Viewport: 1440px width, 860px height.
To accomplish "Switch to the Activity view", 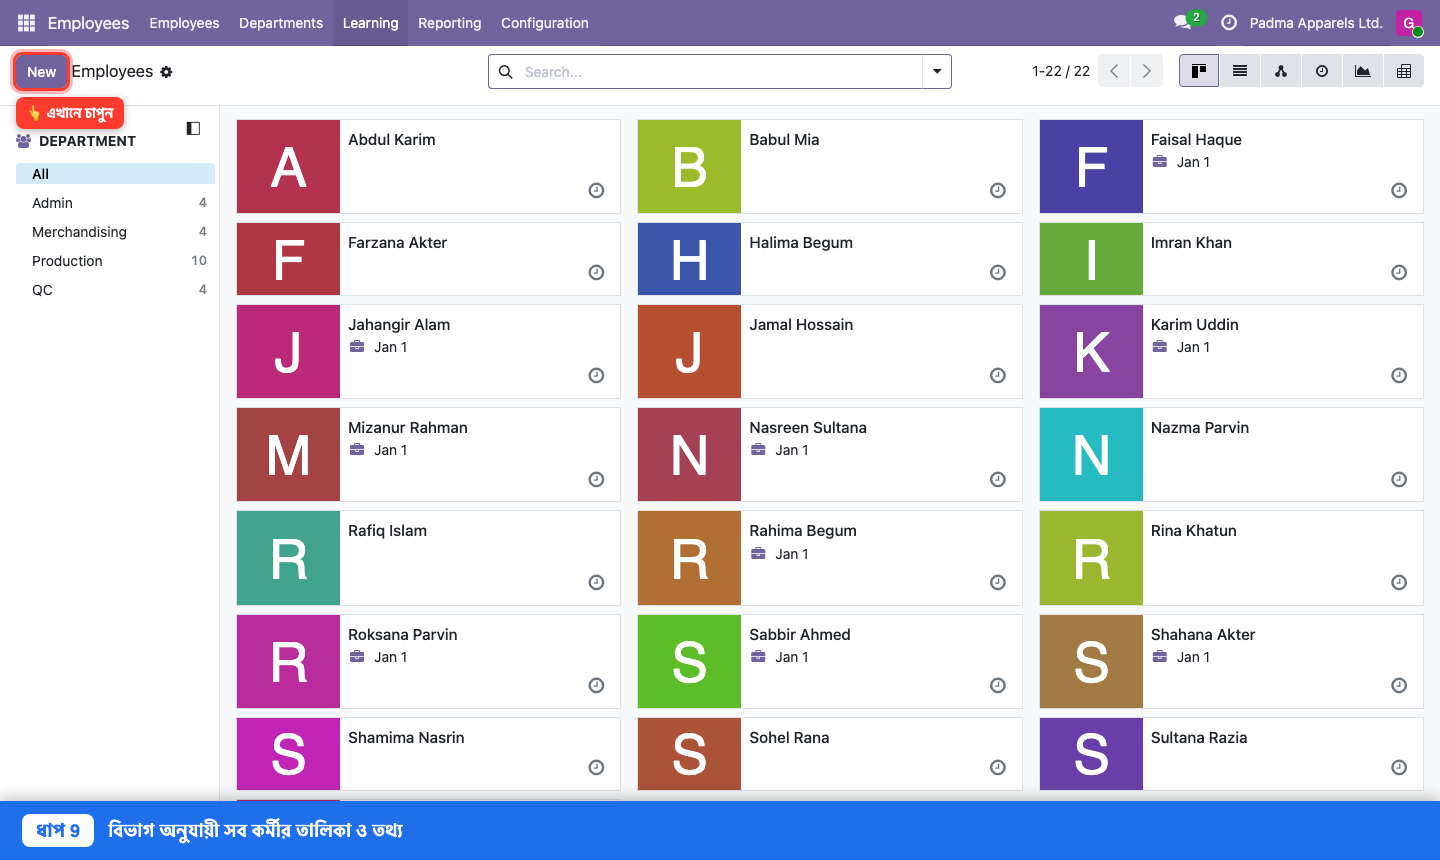I will (1322, 71).
